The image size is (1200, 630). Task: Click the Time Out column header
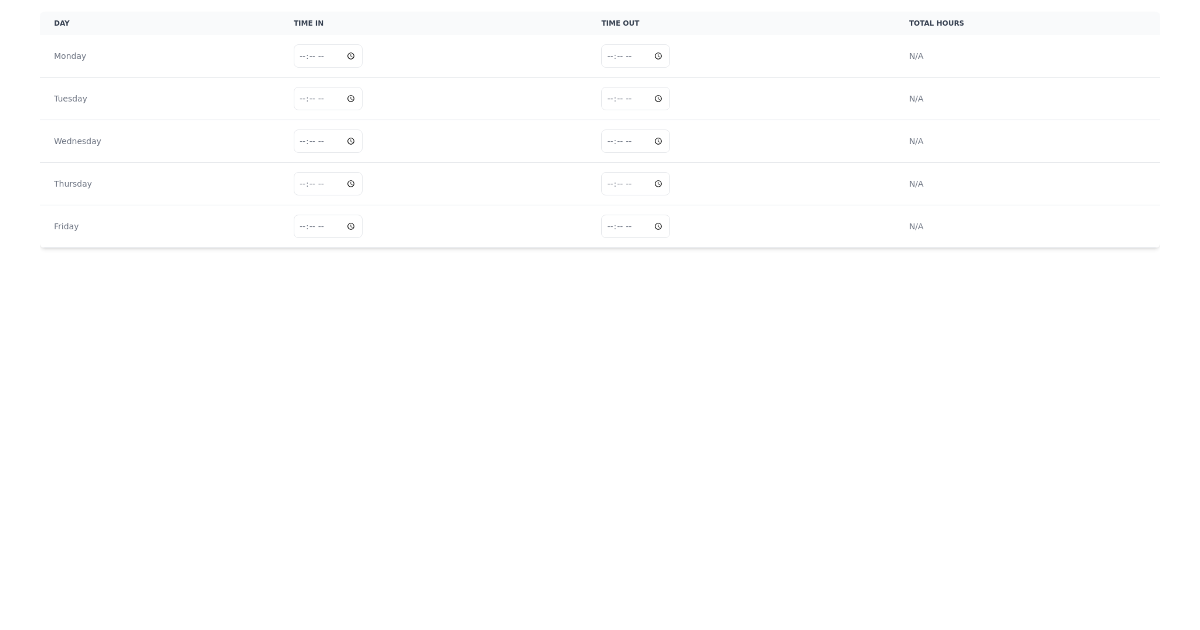tap(620, 23)
